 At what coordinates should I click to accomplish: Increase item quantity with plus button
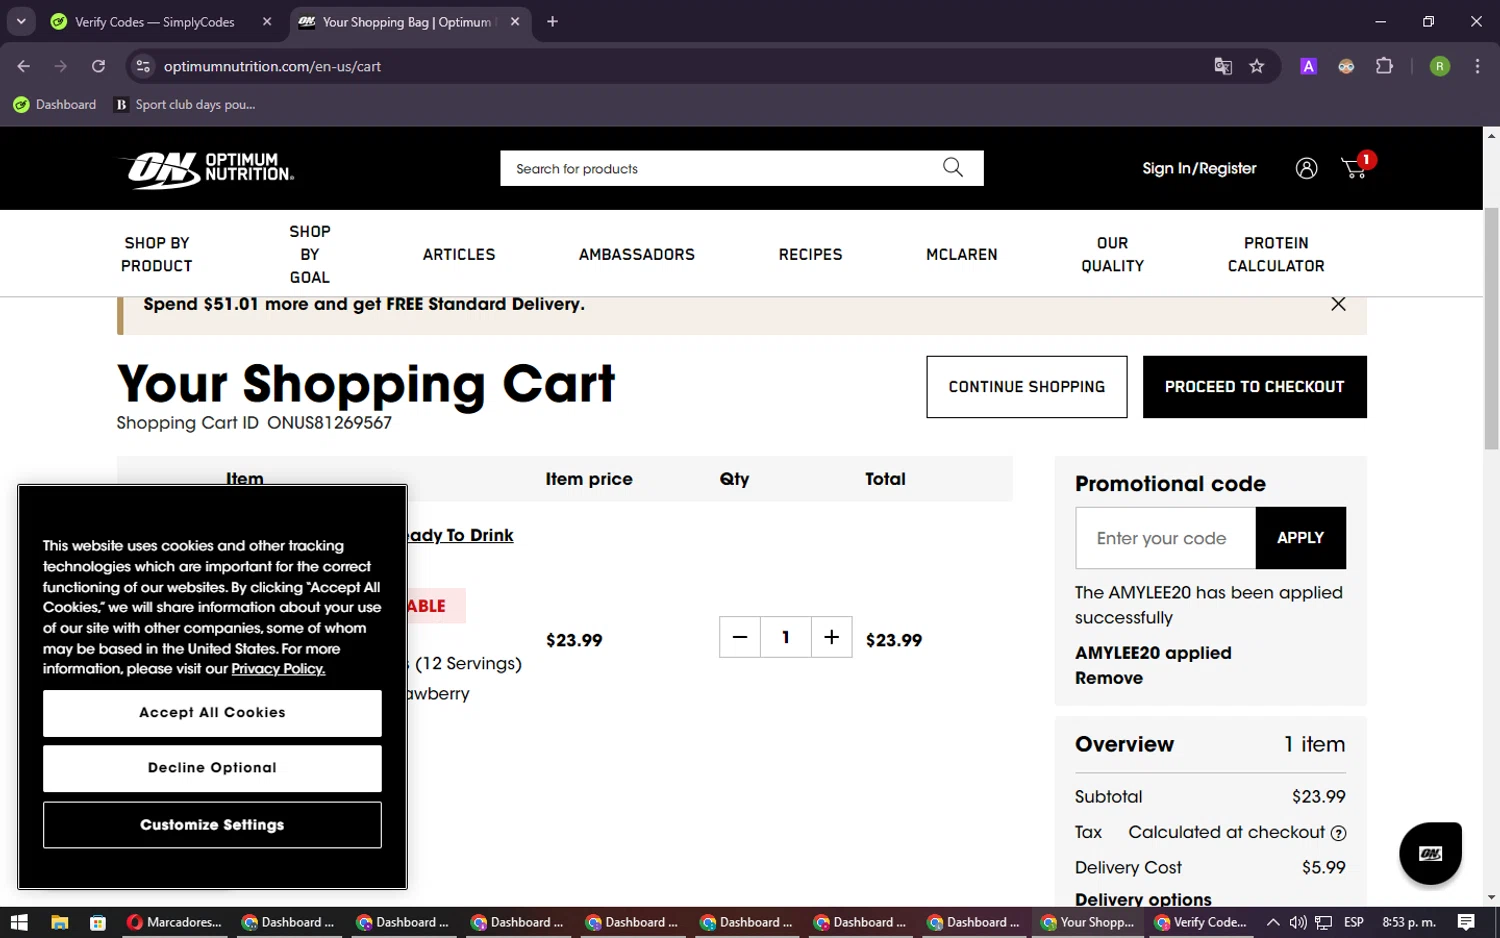[831, 637]
